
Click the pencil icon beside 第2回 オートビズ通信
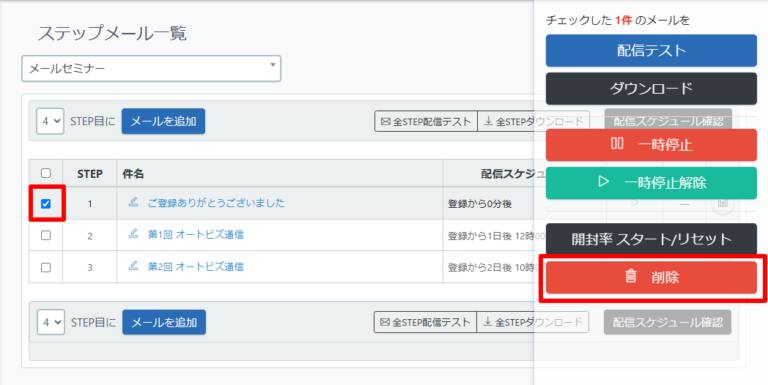click(x=133, y=266)
